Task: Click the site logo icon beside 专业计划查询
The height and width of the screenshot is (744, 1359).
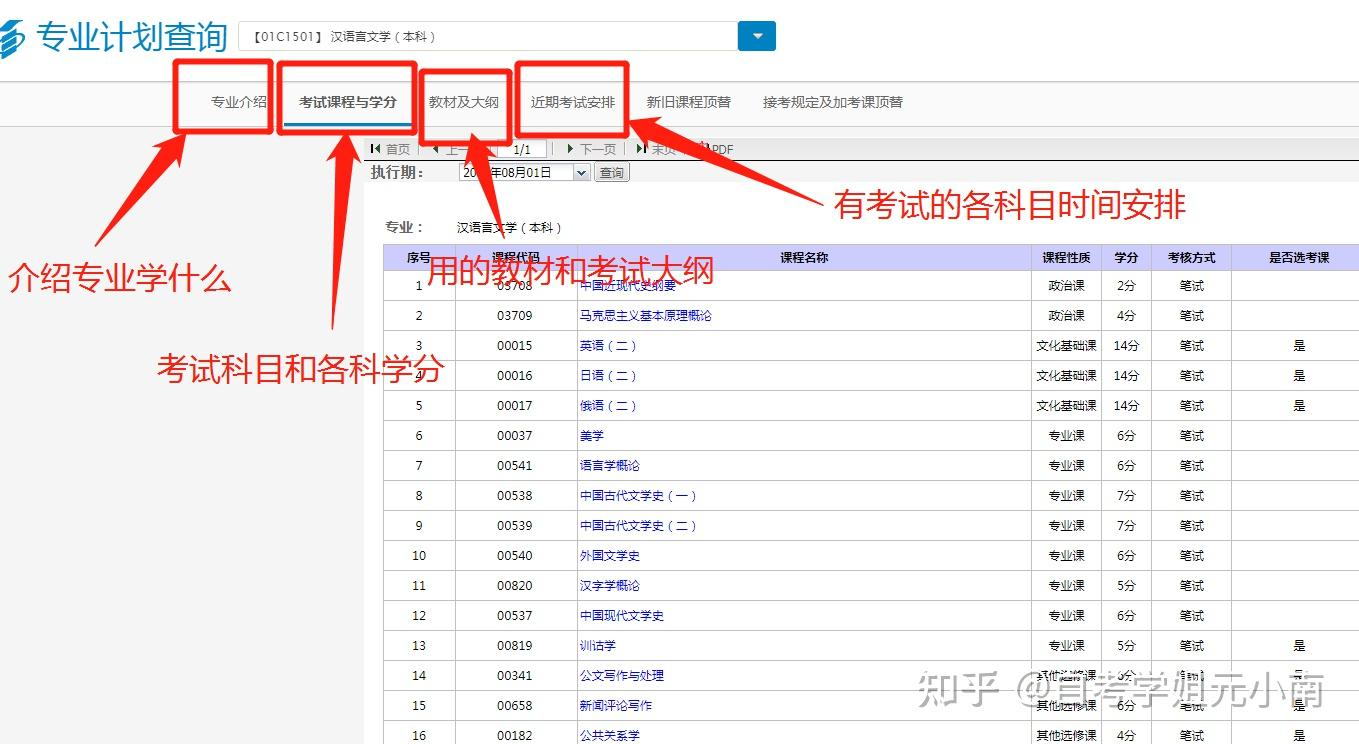Action: pyautogui.click(x=12, y=39)
